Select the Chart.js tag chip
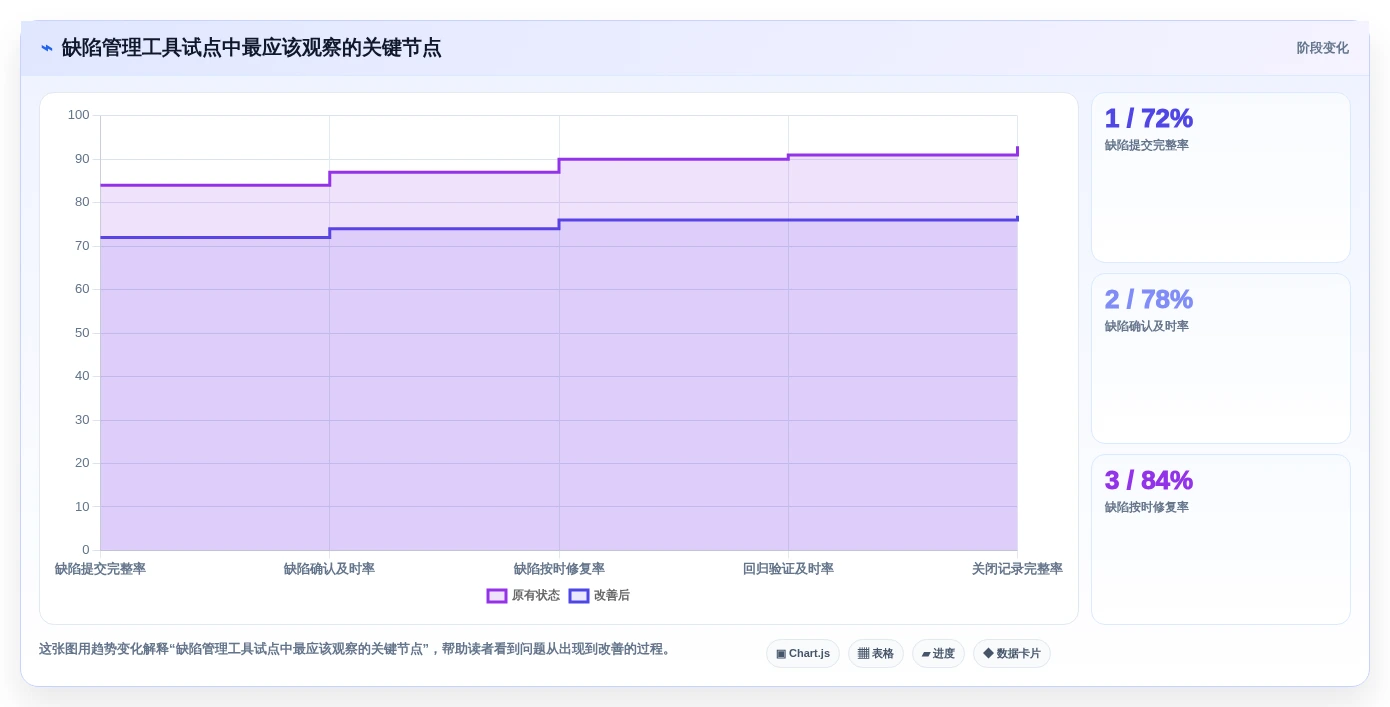Image resolution: width=1390 pixels, height=707 pixels. [x=803, y=654]
